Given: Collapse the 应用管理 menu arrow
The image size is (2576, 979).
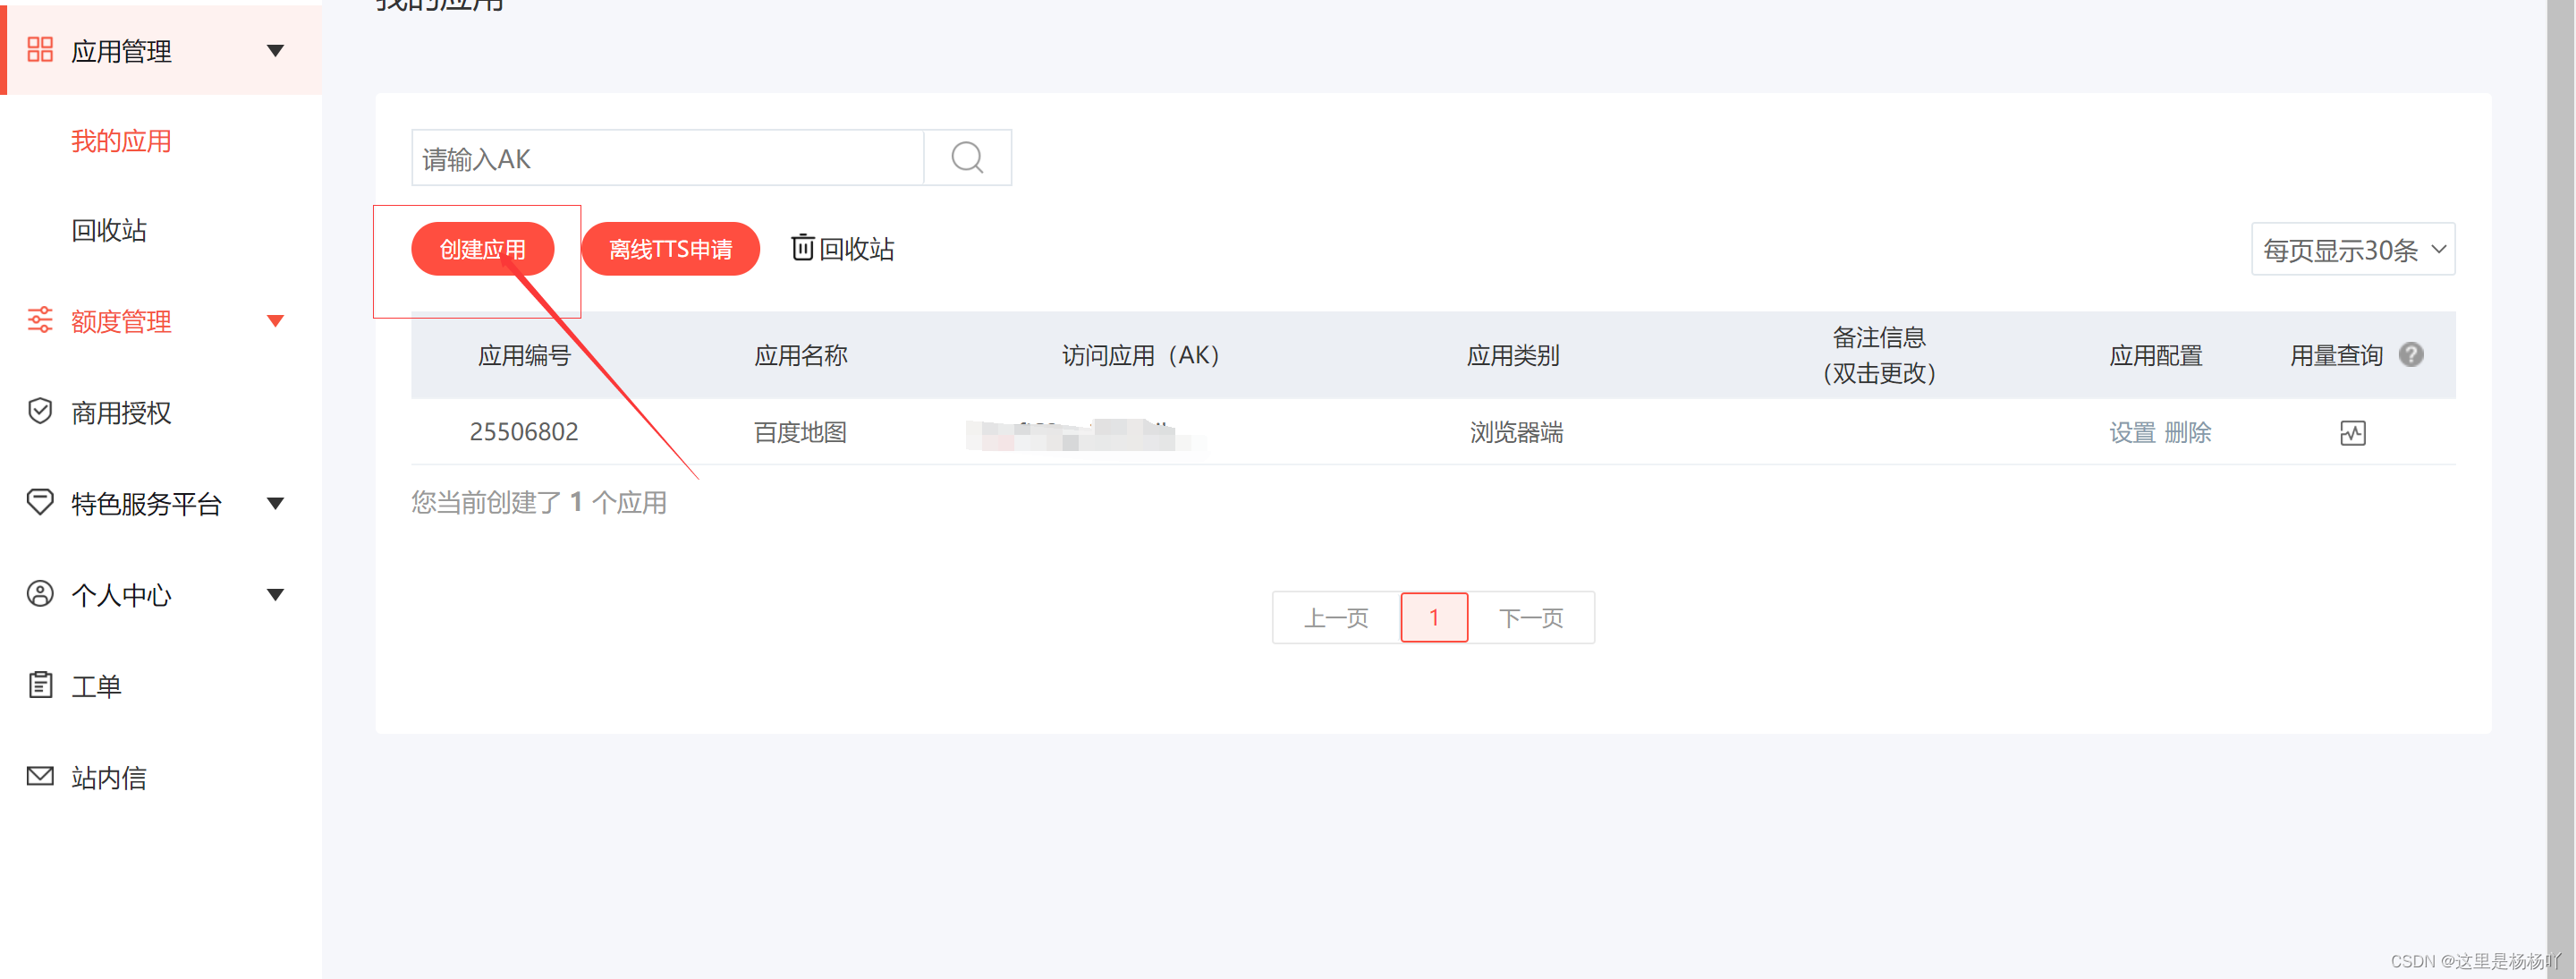Looking at the screenshot, I should [275, 51].
